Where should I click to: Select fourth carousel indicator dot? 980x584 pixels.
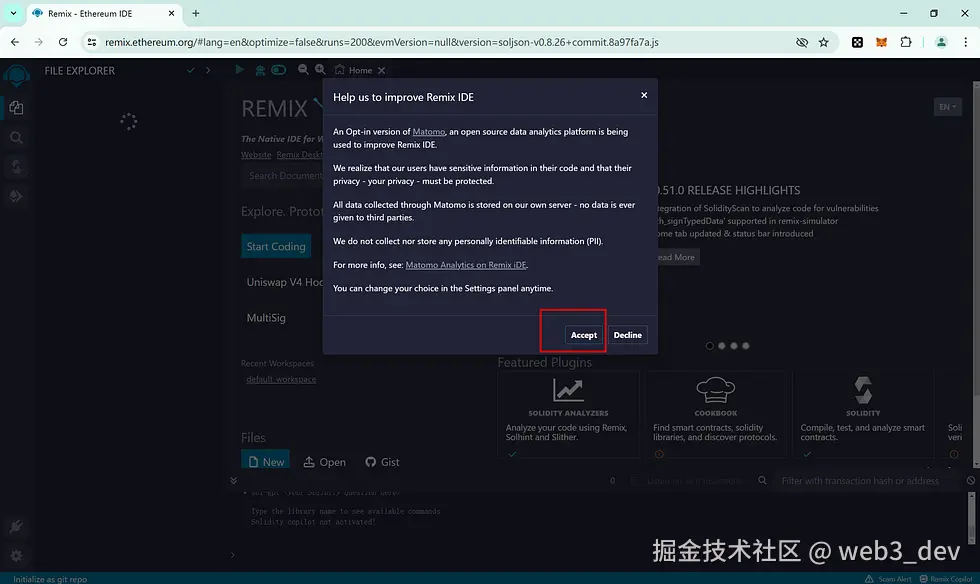click(x=746, y=346)
